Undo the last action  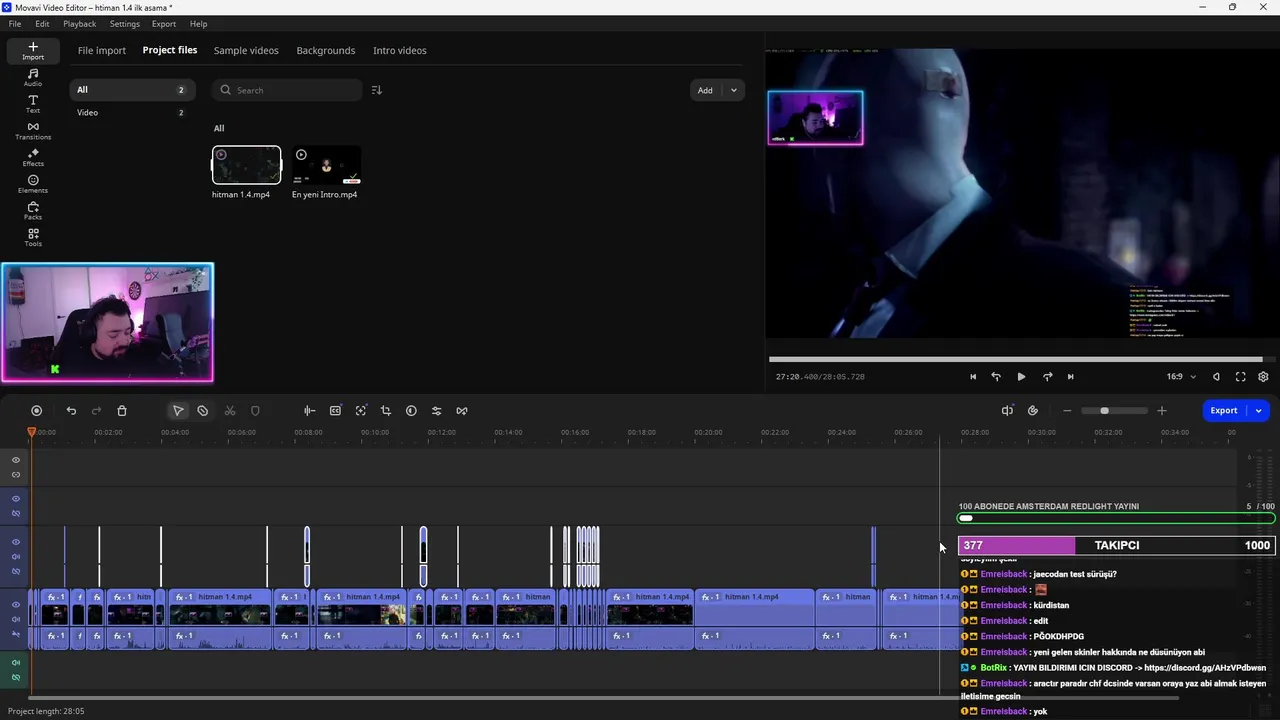click(x=71, y=411)
